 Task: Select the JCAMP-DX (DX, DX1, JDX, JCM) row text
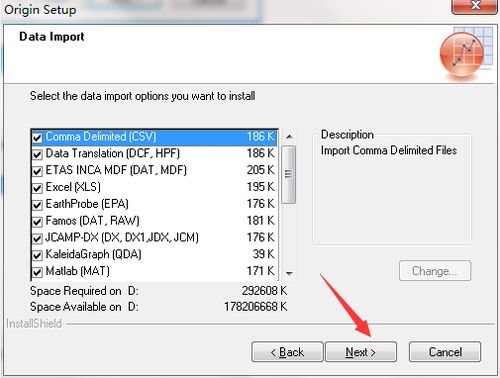point(122,237)
